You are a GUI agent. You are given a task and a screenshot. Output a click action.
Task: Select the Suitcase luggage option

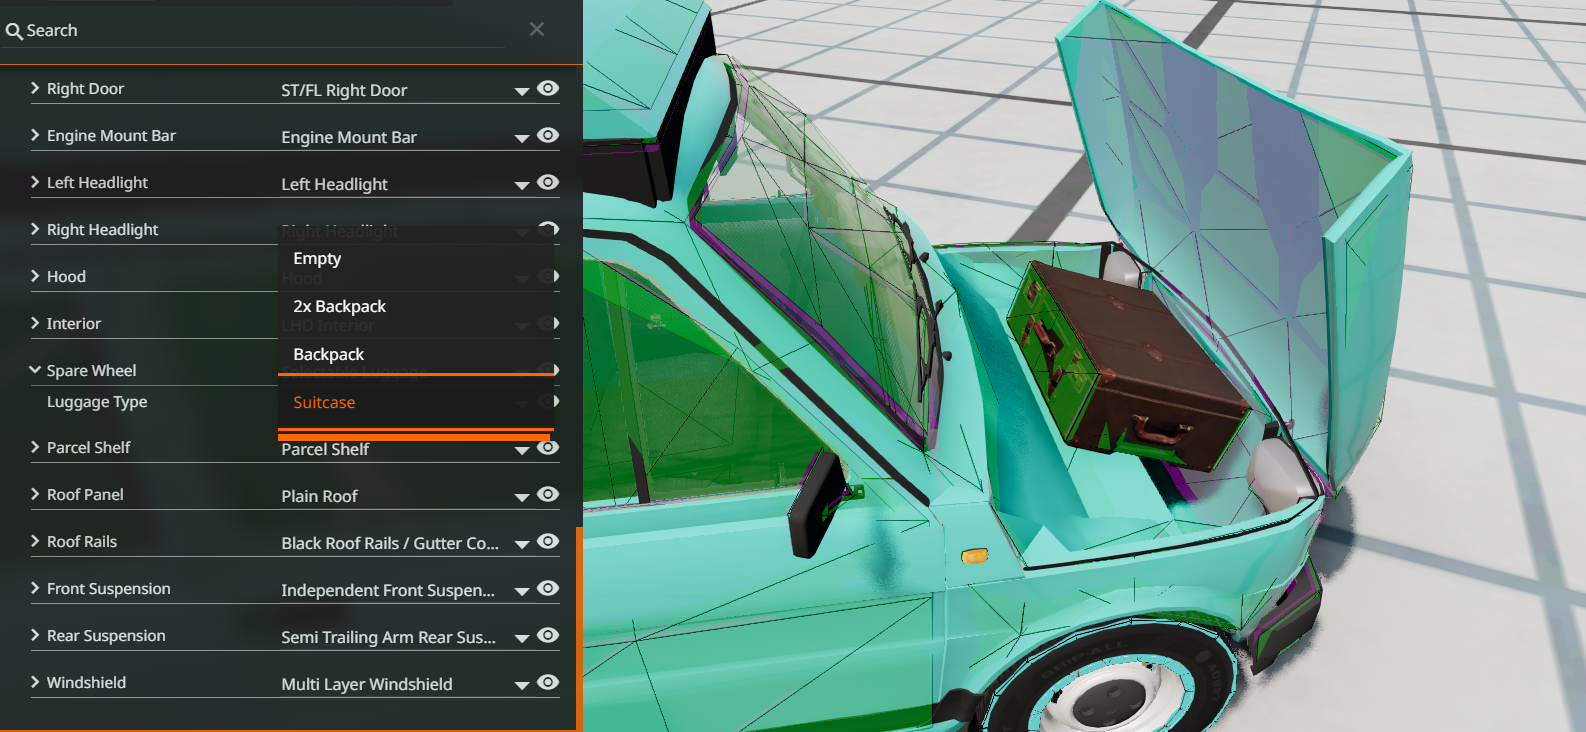coord(415,402)
